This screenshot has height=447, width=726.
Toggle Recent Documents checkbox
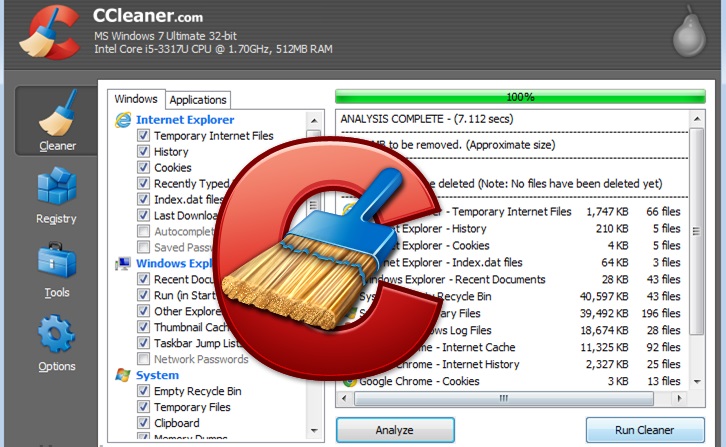point(144,279)
